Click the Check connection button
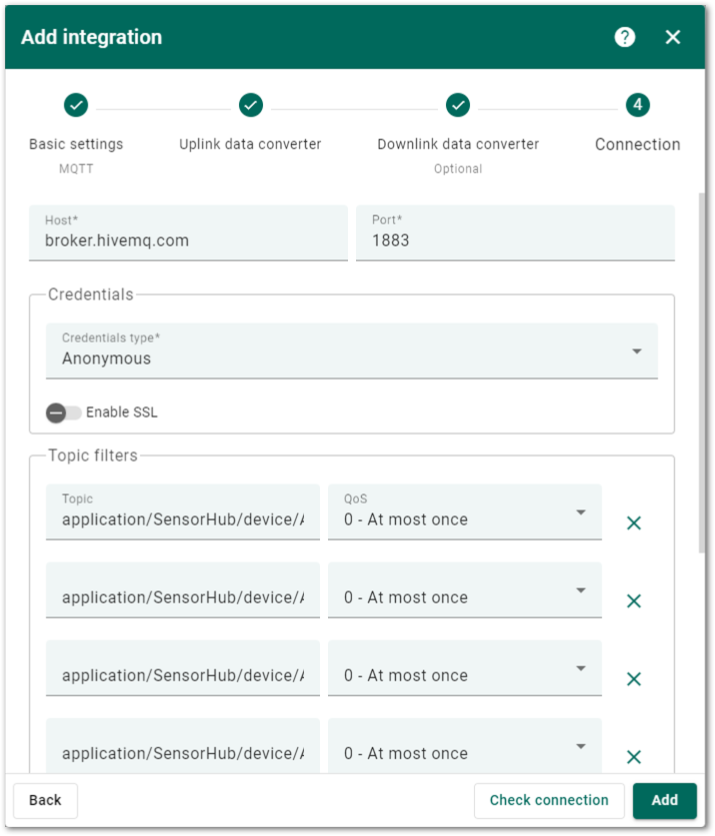This screenshot has width=715, height=836. (x=549, y=800)
